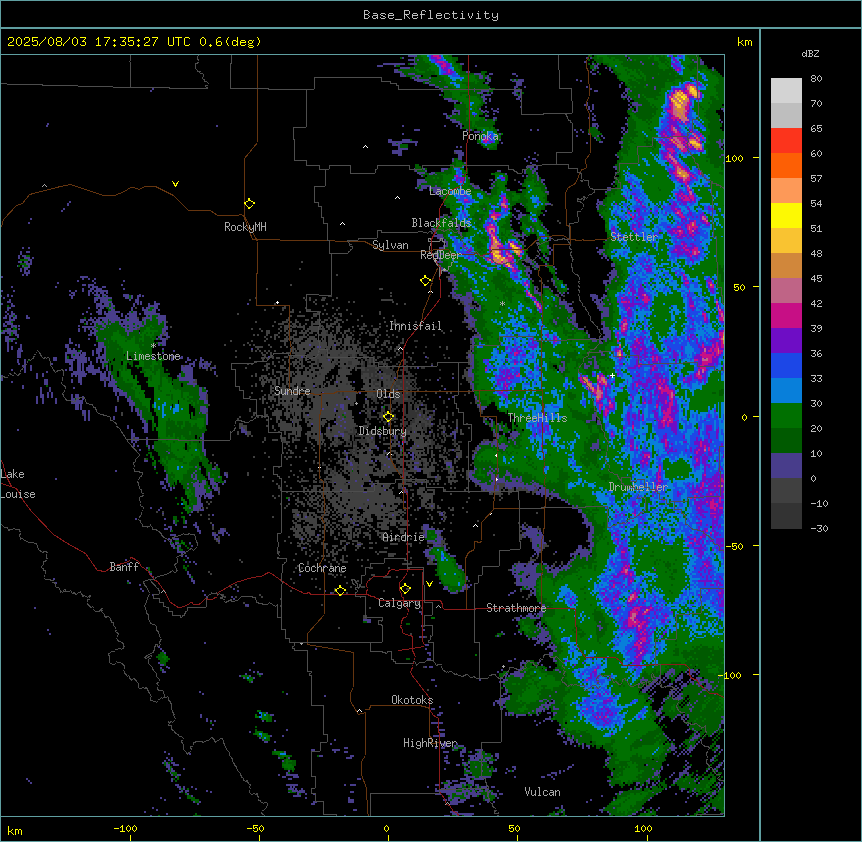Click the -50 tick on right vertical axis
862x842 pixels.
click(734, 546)
